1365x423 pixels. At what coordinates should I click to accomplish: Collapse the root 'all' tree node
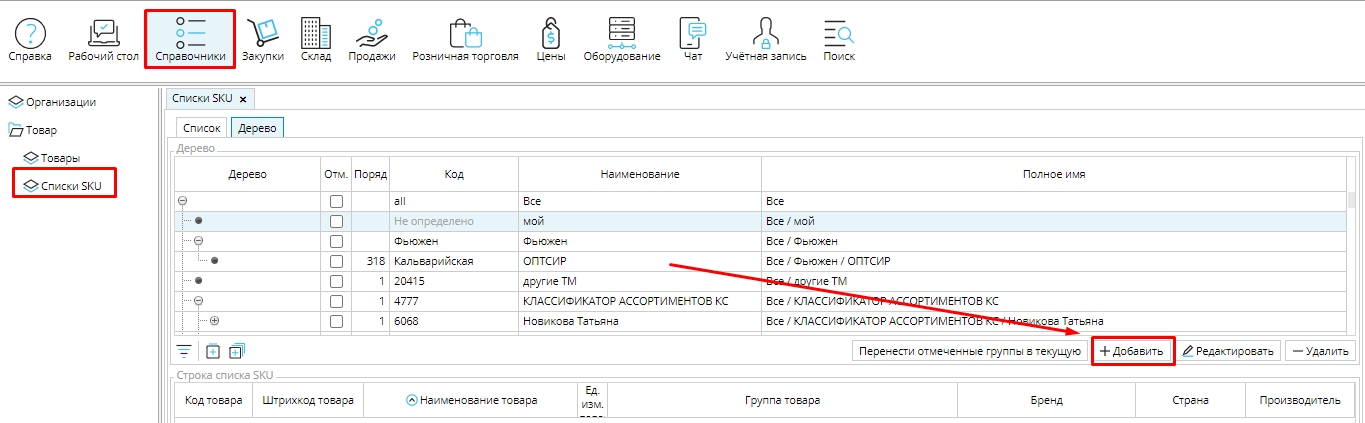(x=182, y=201)
